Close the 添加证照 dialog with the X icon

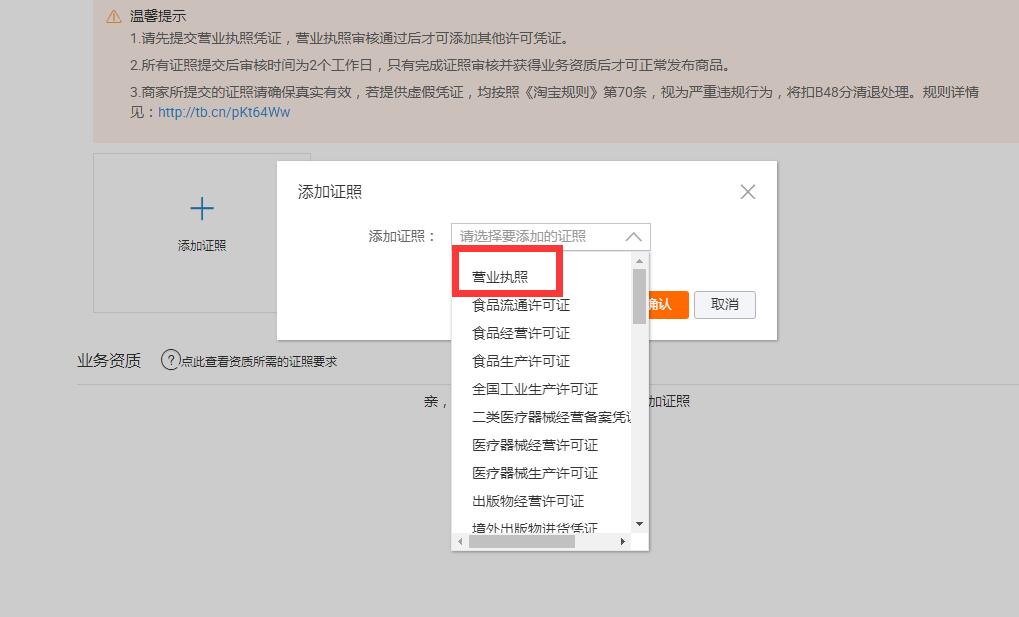747,191
